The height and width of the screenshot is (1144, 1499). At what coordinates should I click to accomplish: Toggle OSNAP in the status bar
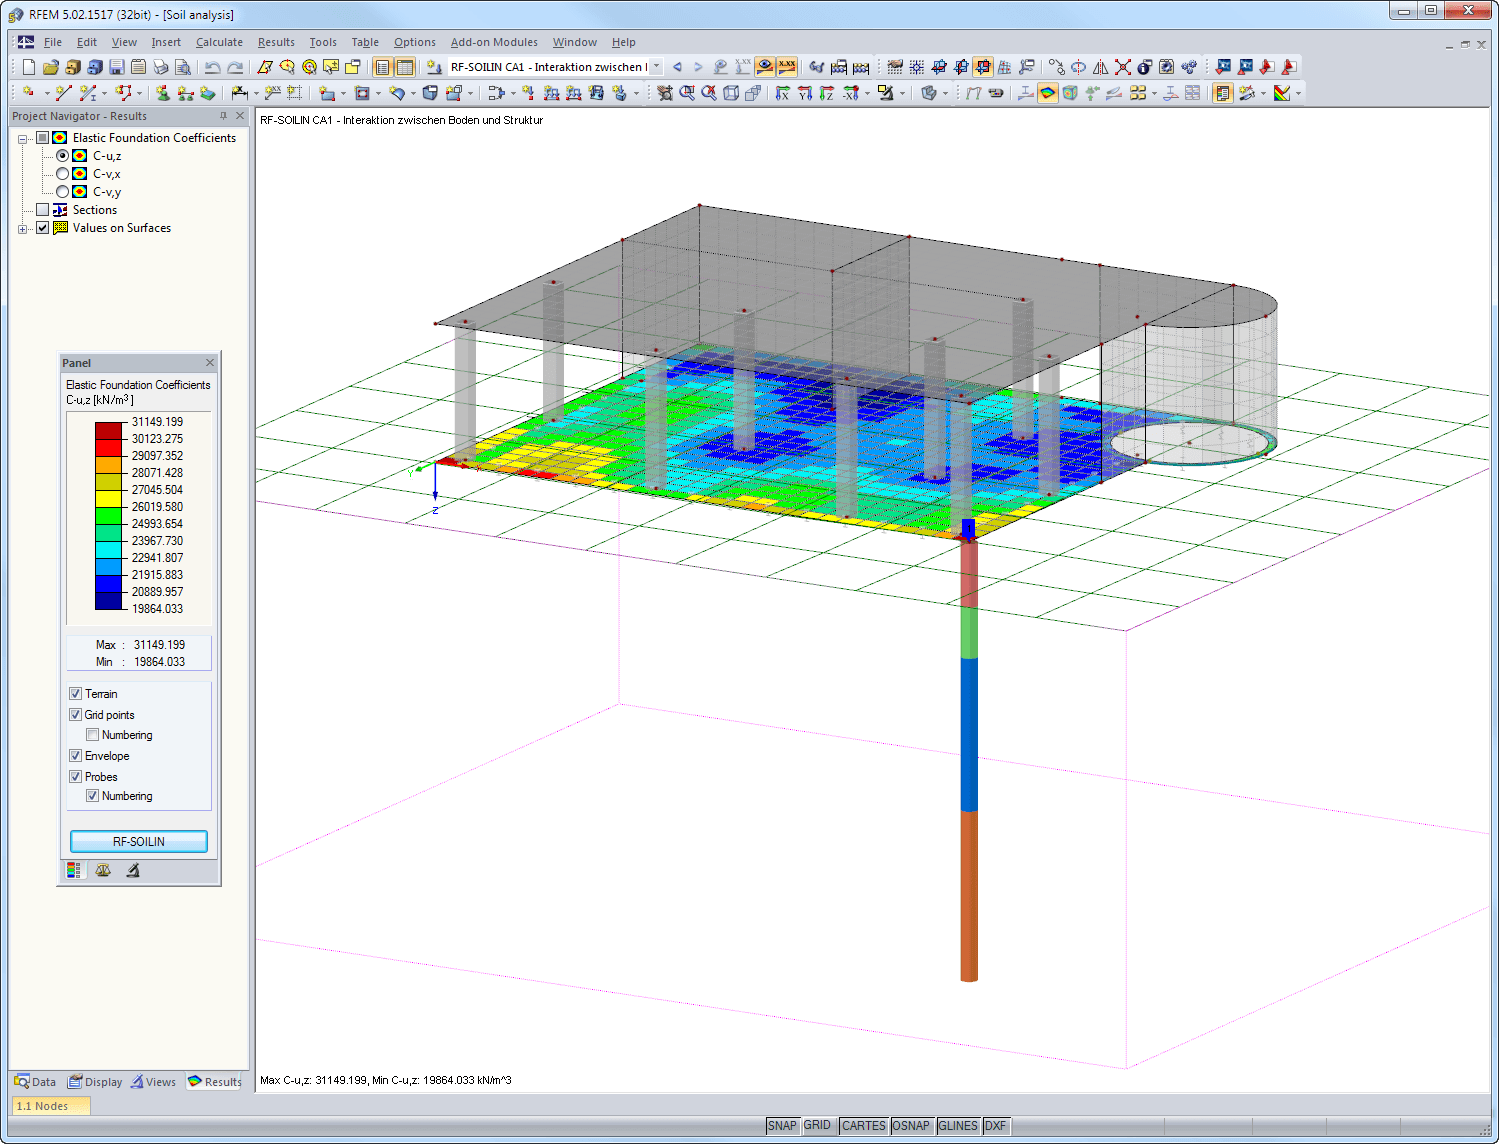(911, 1126)
